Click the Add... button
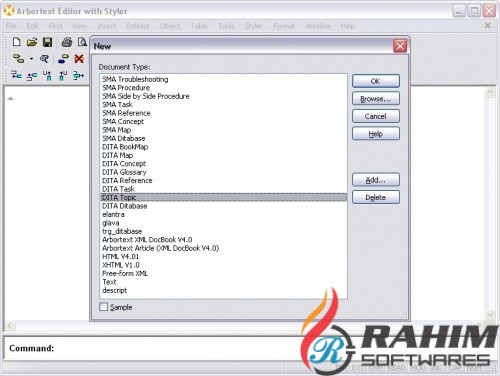 pos(376,180)
